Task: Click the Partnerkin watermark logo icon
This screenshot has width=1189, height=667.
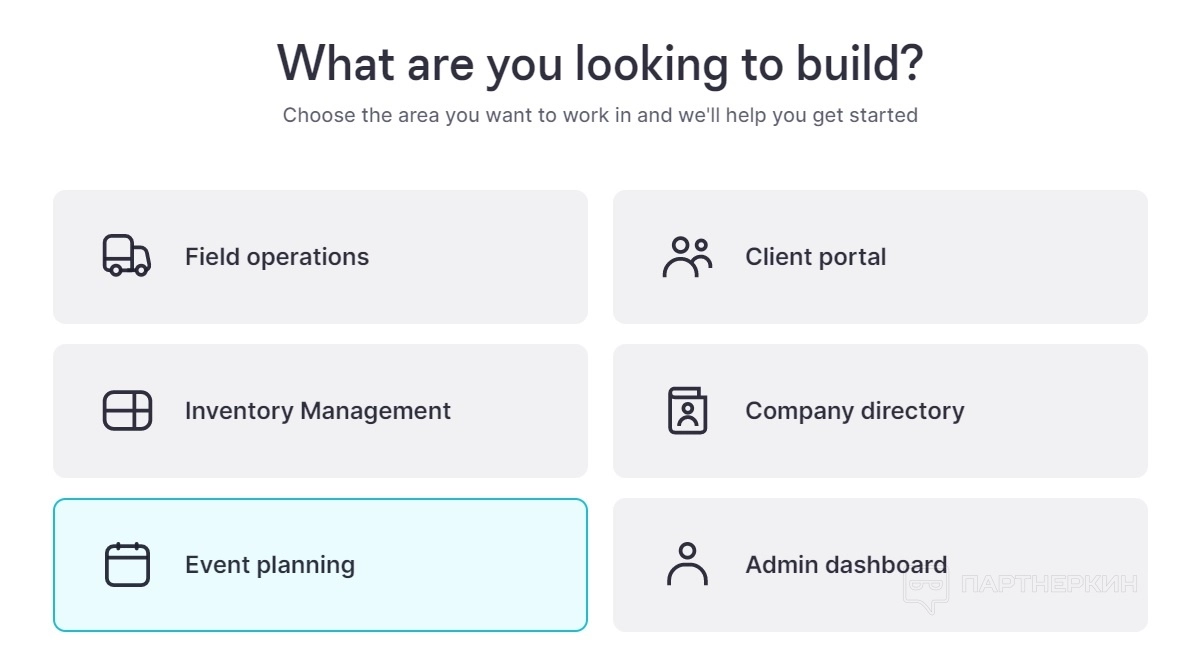Action: click(x=925, y=589)
